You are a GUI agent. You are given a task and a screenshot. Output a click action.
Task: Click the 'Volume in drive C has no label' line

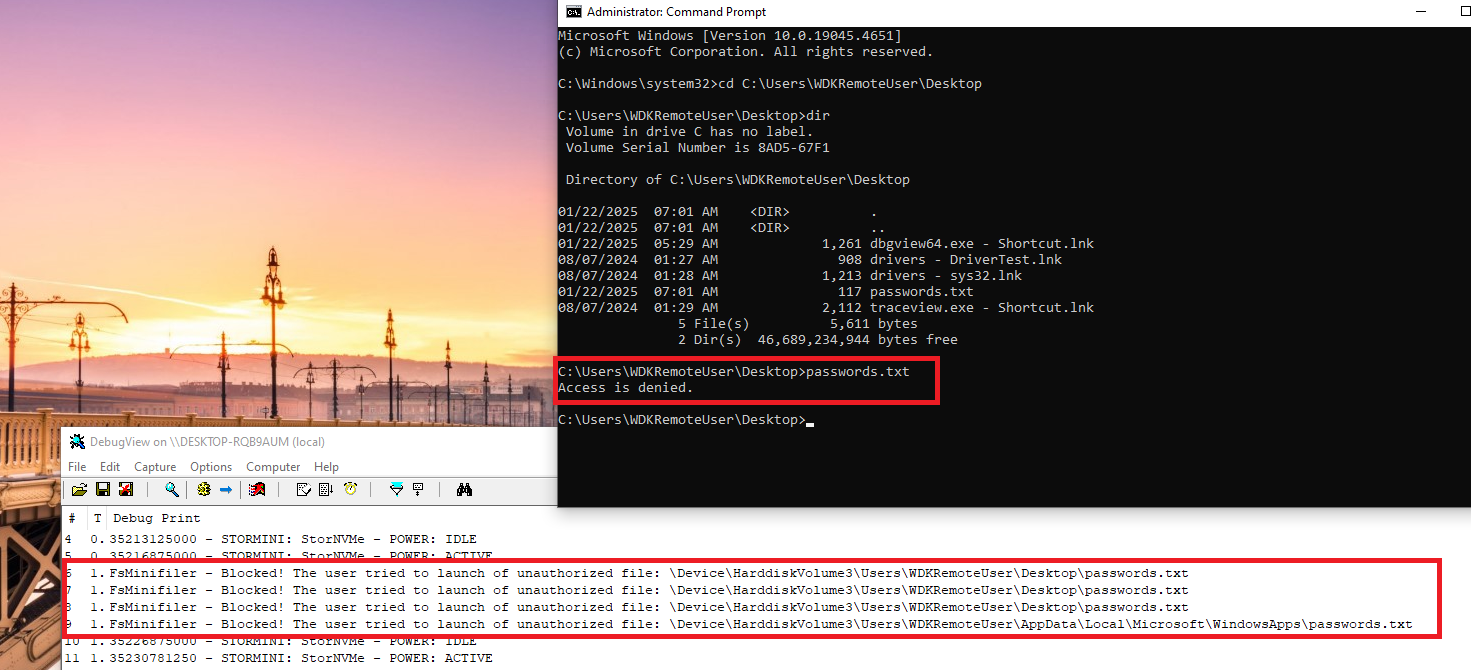coord(690,132)
